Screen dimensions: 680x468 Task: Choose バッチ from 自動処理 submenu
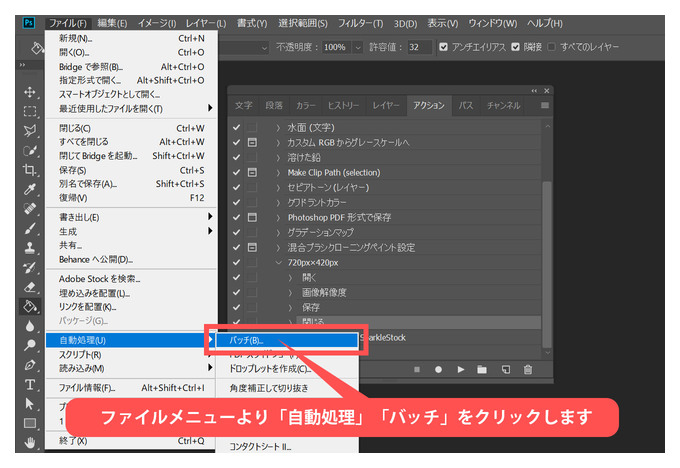point(287,340)
